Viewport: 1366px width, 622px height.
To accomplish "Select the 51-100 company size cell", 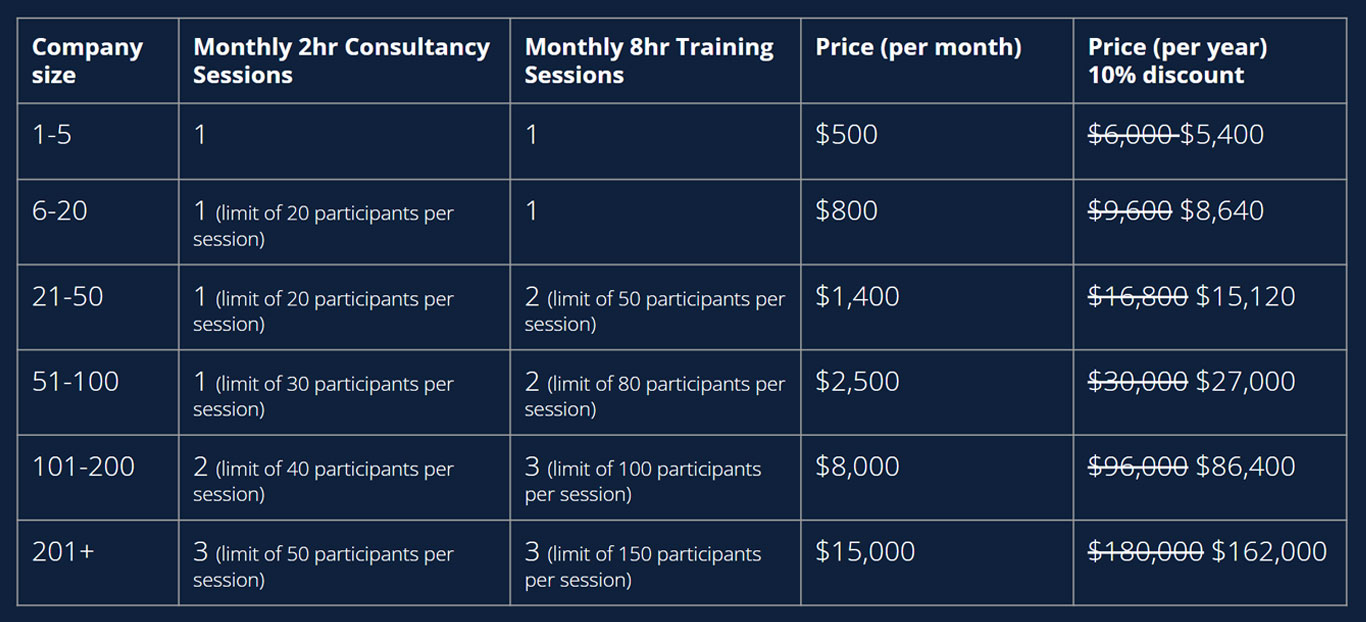I will pyautogui.click(x=75, y=382).
